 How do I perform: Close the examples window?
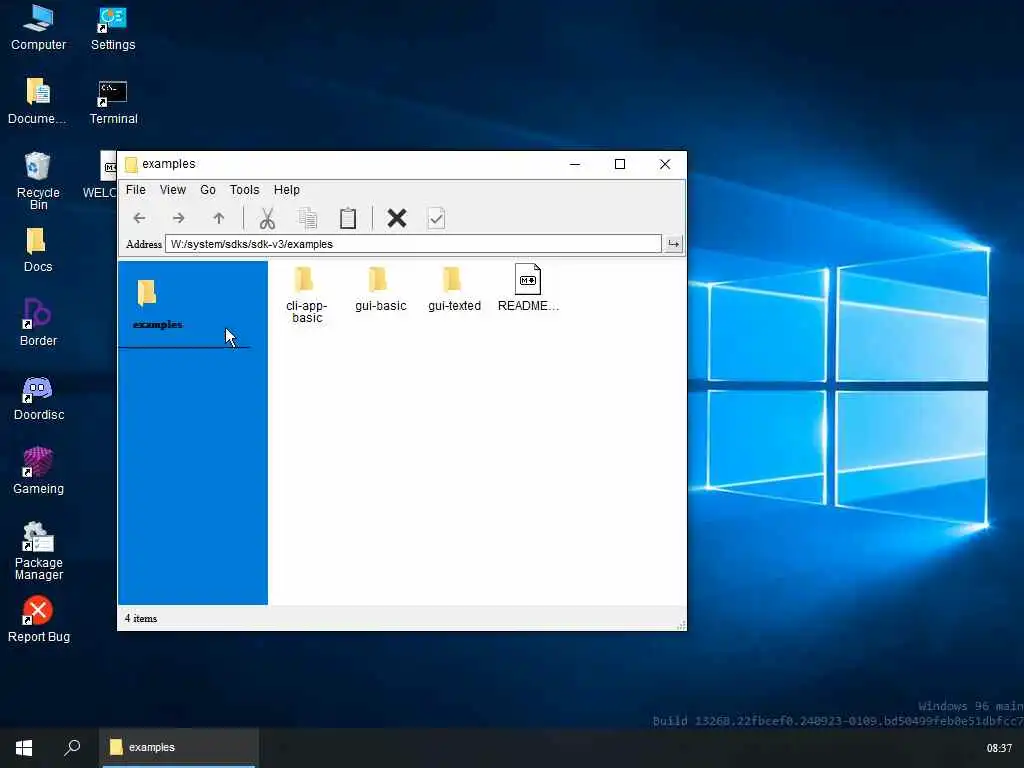point(665,165)
